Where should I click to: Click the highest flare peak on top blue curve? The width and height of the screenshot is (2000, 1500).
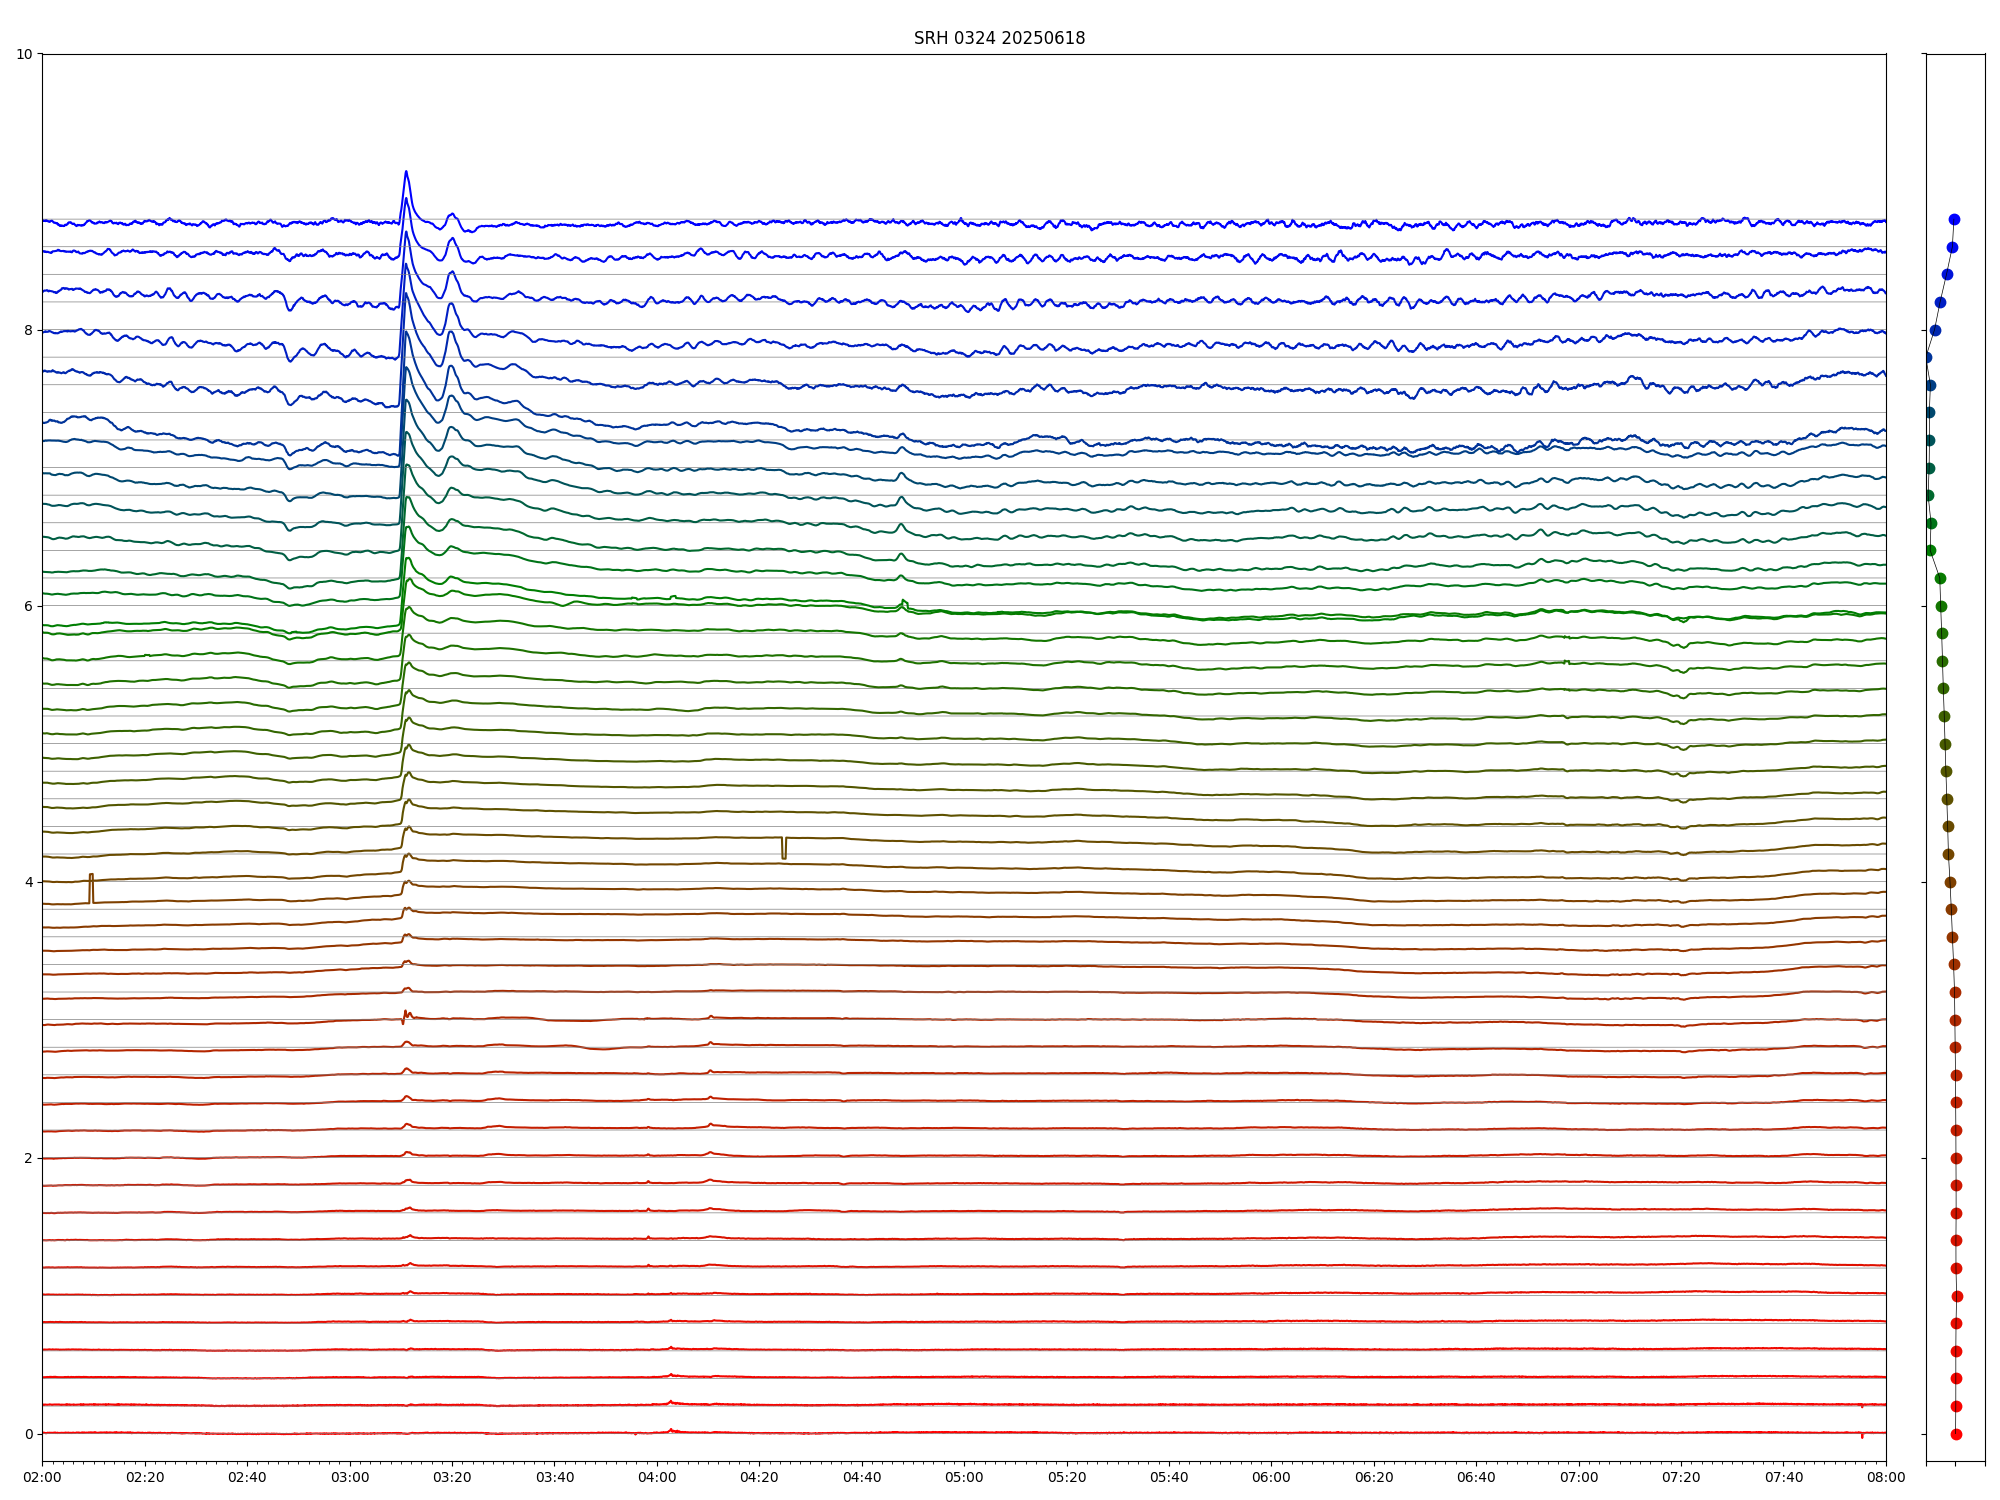(406, 172)
